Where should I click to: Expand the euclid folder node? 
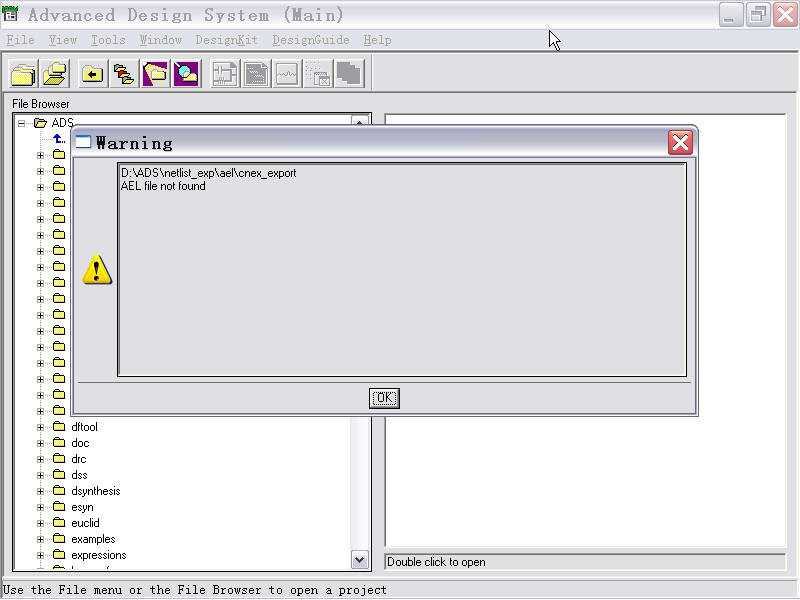pos(40,523)
